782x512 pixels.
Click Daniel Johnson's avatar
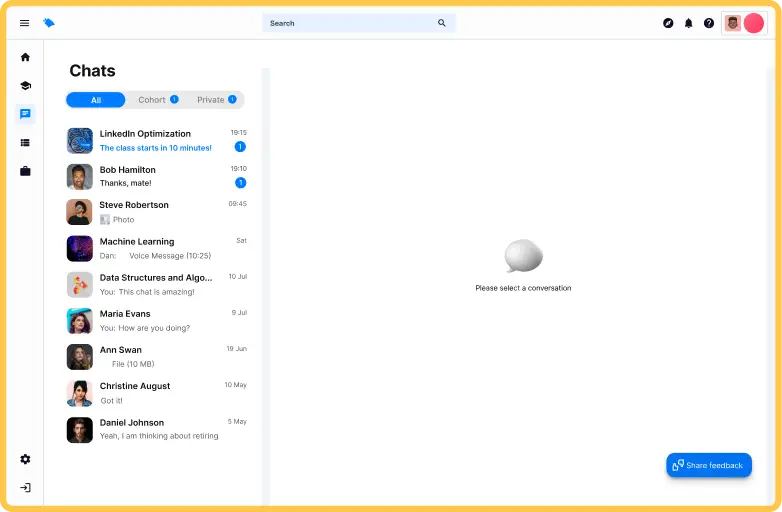click(x=80, y=429)
